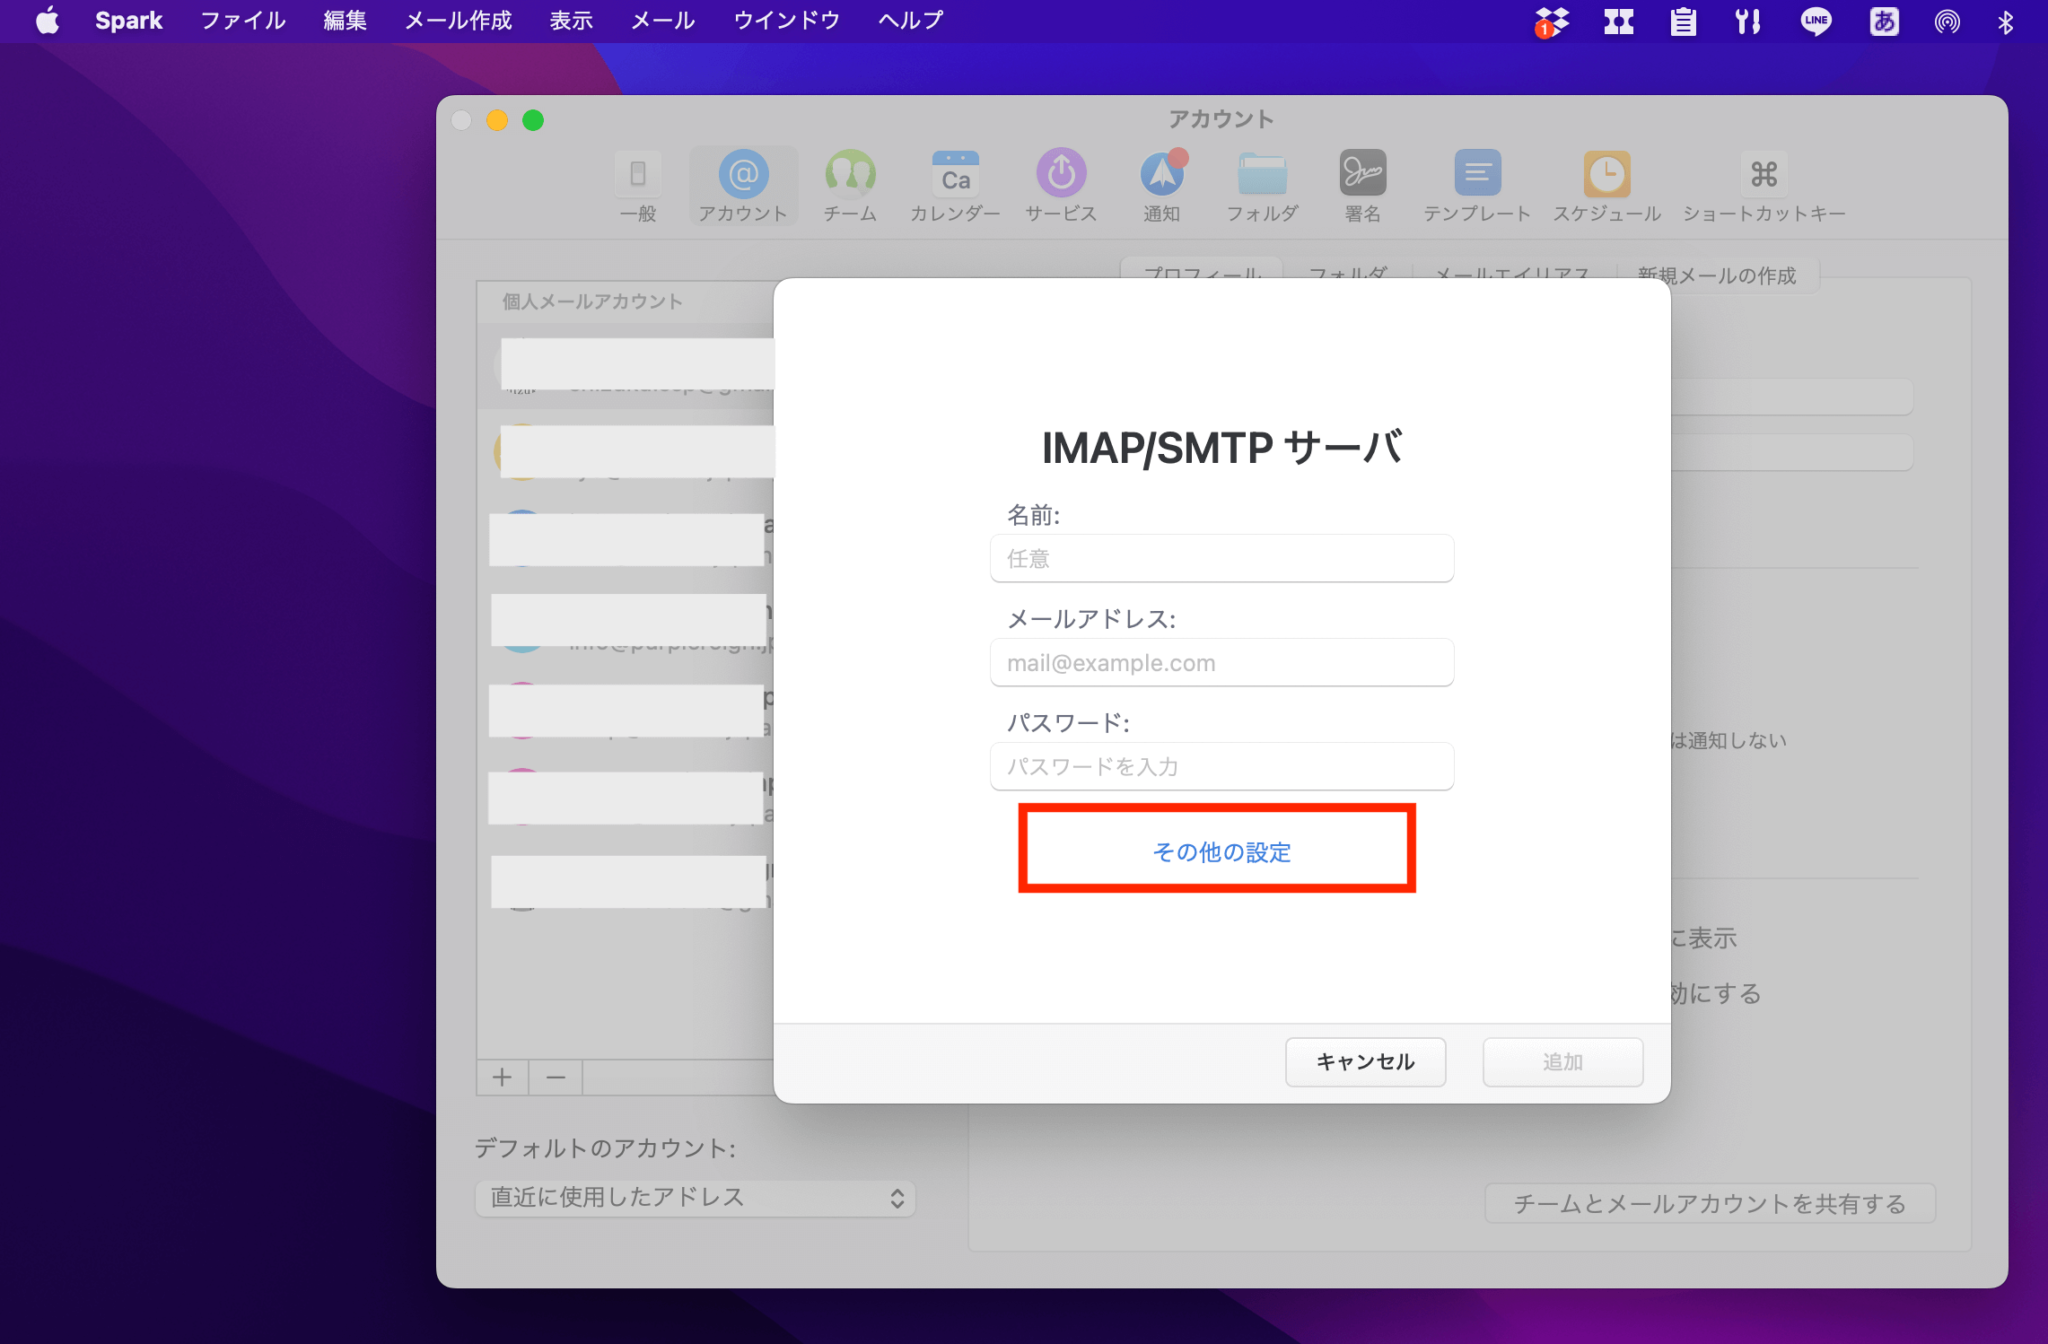Click the Dropbox icon in the menu bar
The height and width of the screenshot is (1344, 2048).
coord(1551,21)
